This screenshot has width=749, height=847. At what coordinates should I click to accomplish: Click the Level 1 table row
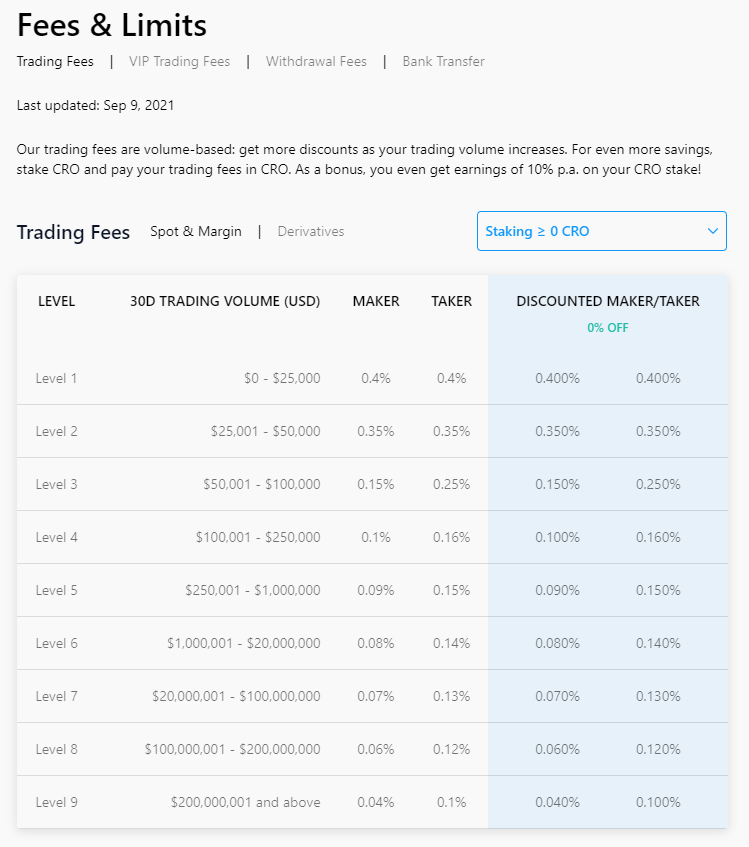(x=372, y=378)
